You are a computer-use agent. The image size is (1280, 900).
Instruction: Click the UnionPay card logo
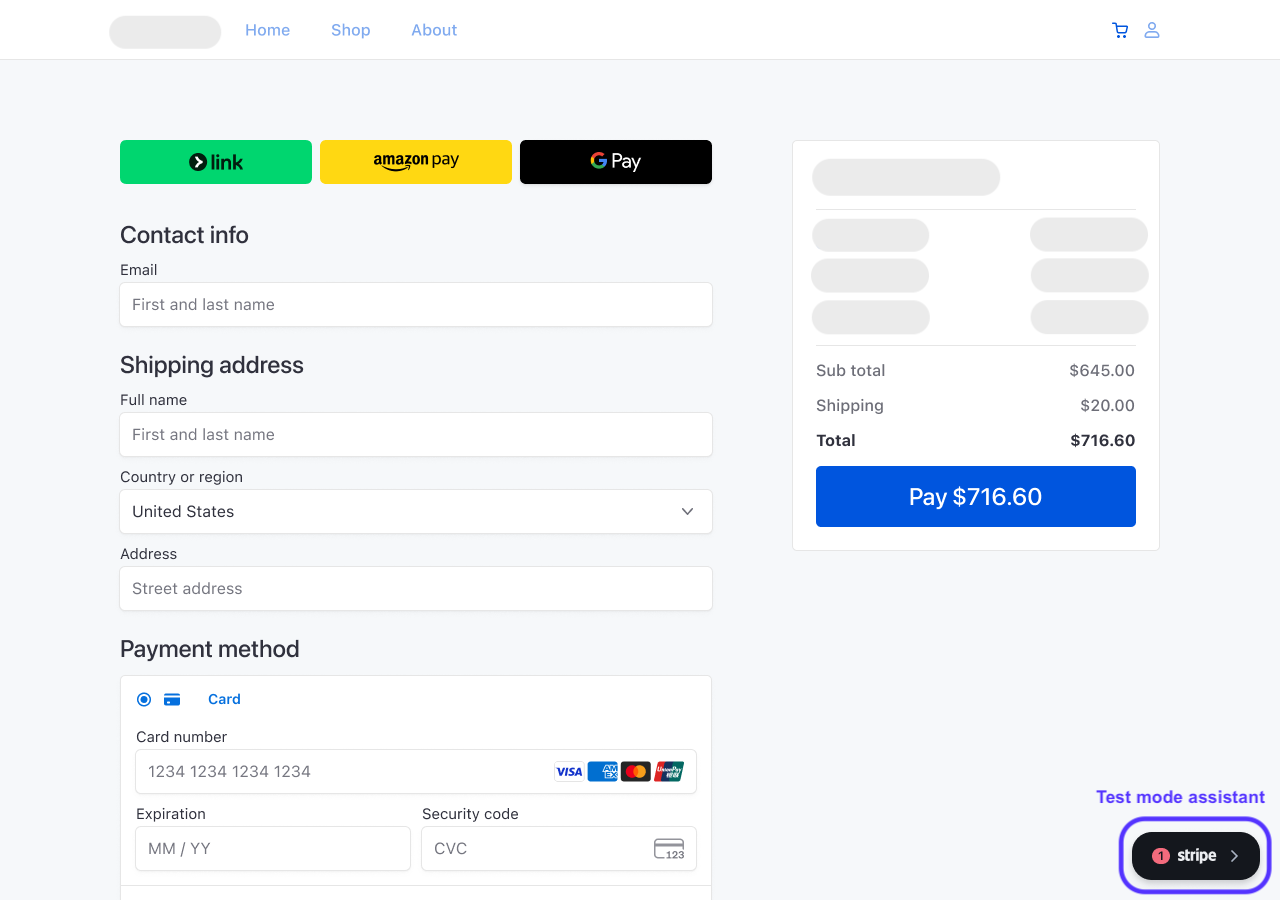point(669,771)
